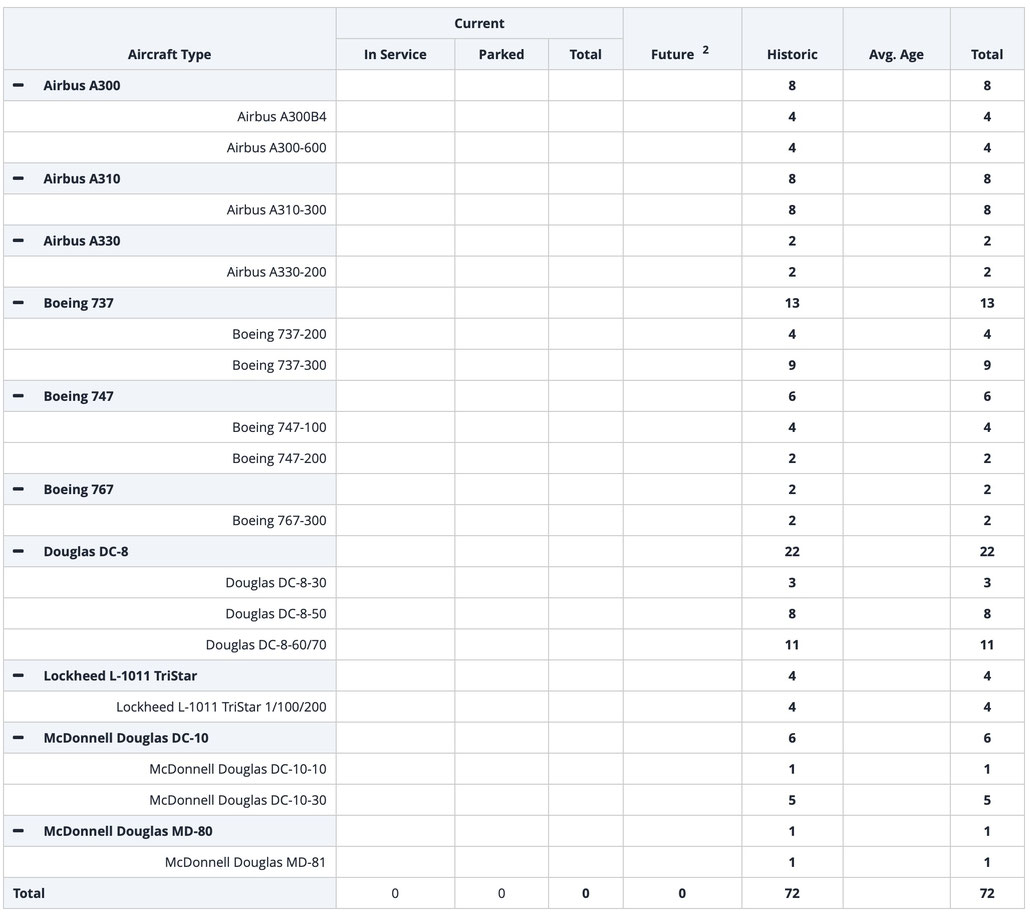Collapse the Boeing 767 group
Screen dimensions: 1030x913
click(18, 489)
